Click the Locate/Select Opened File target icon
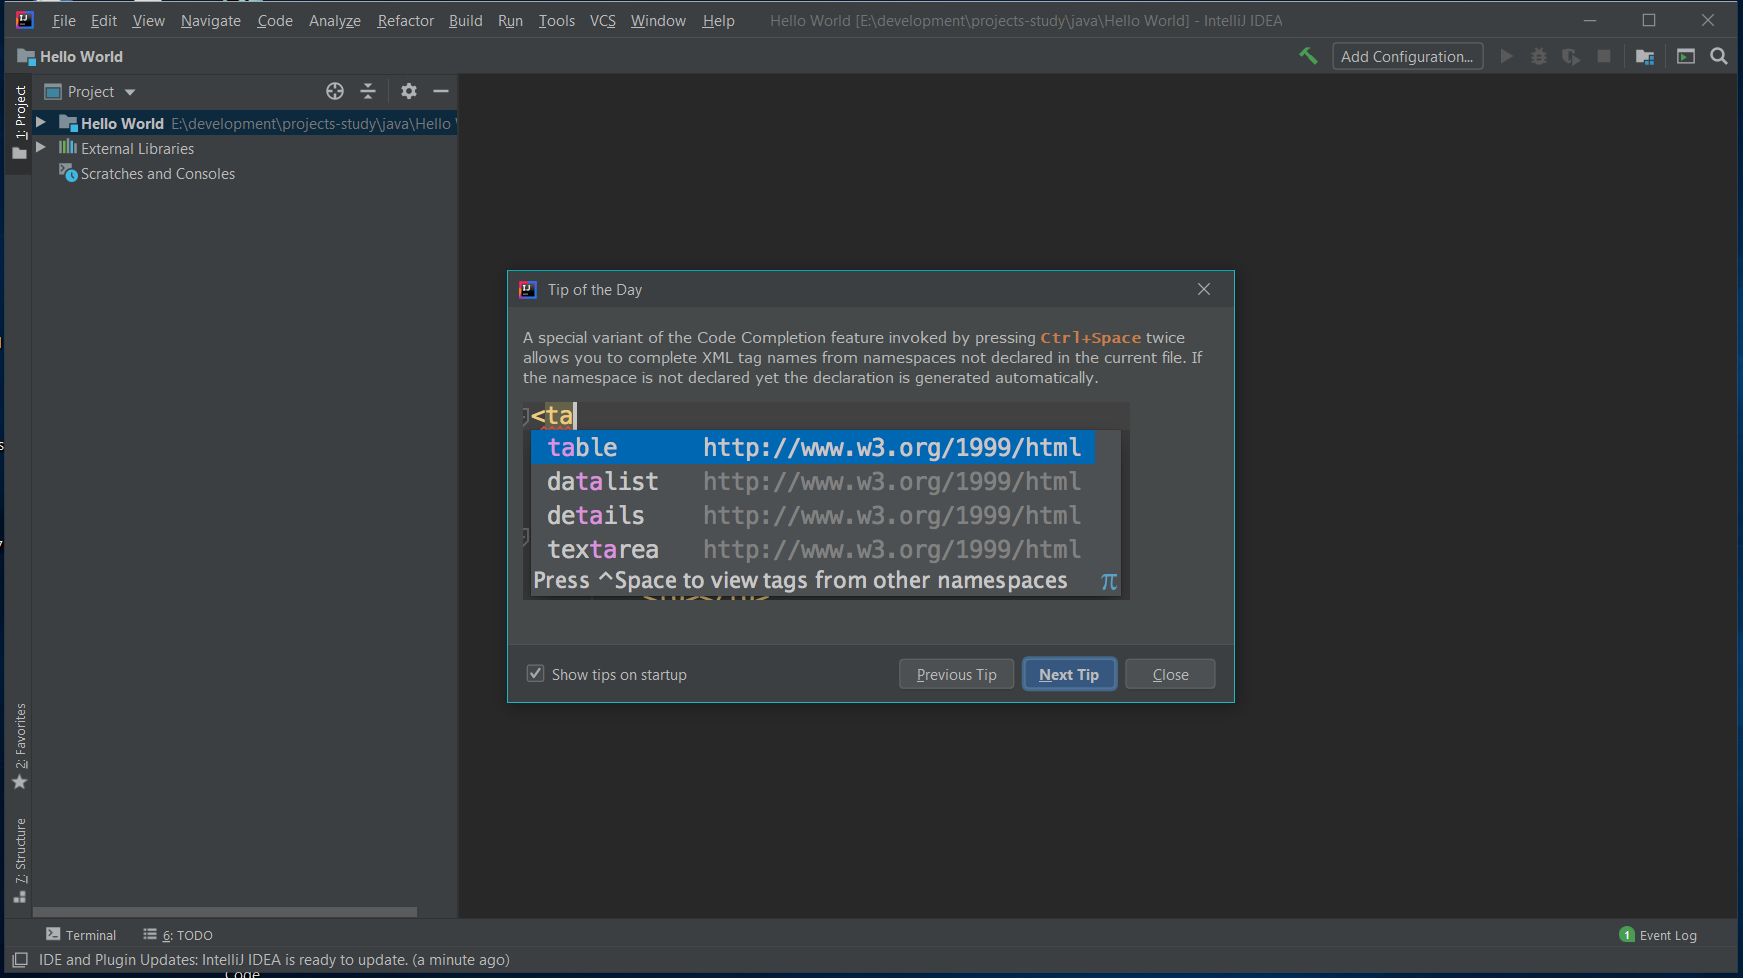The height and width of the screenshot is (978, 1743). tap(335, 91)
